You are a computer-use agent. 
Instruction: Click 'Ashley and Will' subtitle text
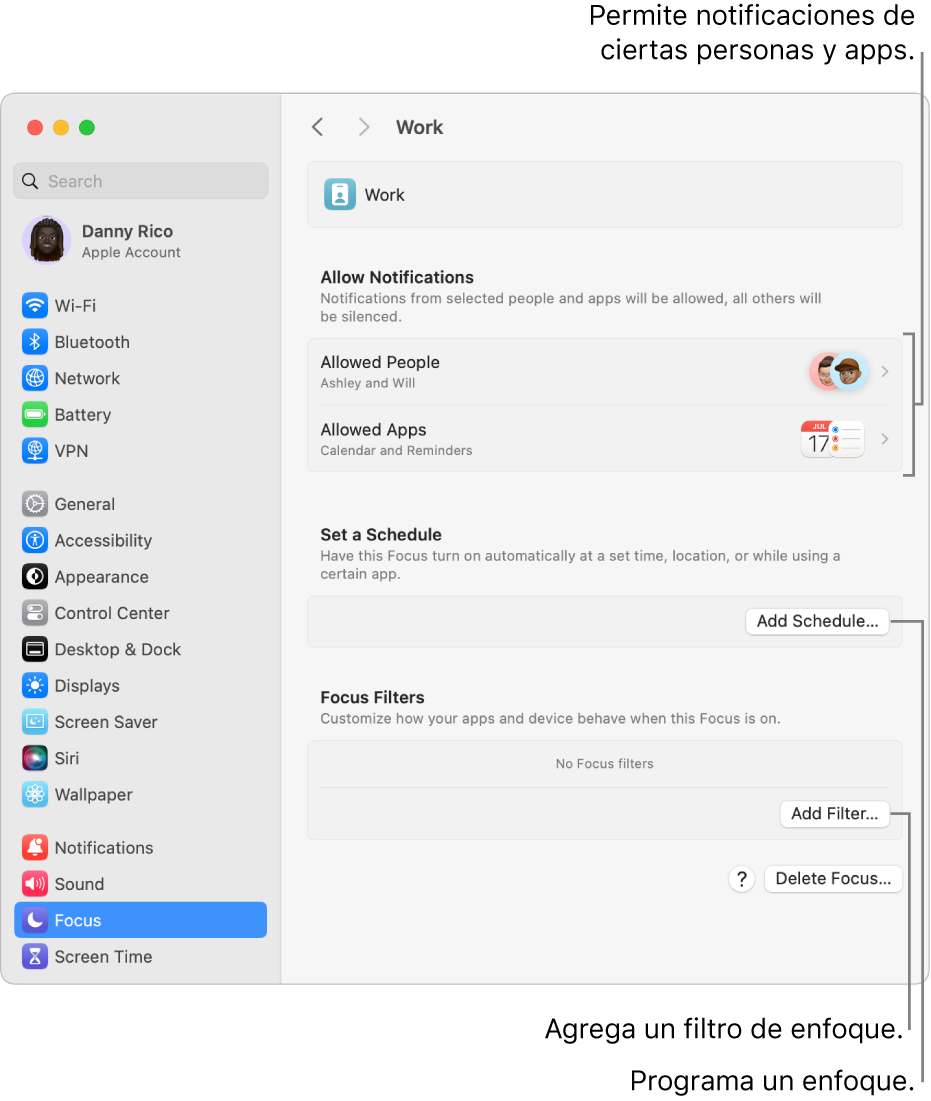pos(367,383)
